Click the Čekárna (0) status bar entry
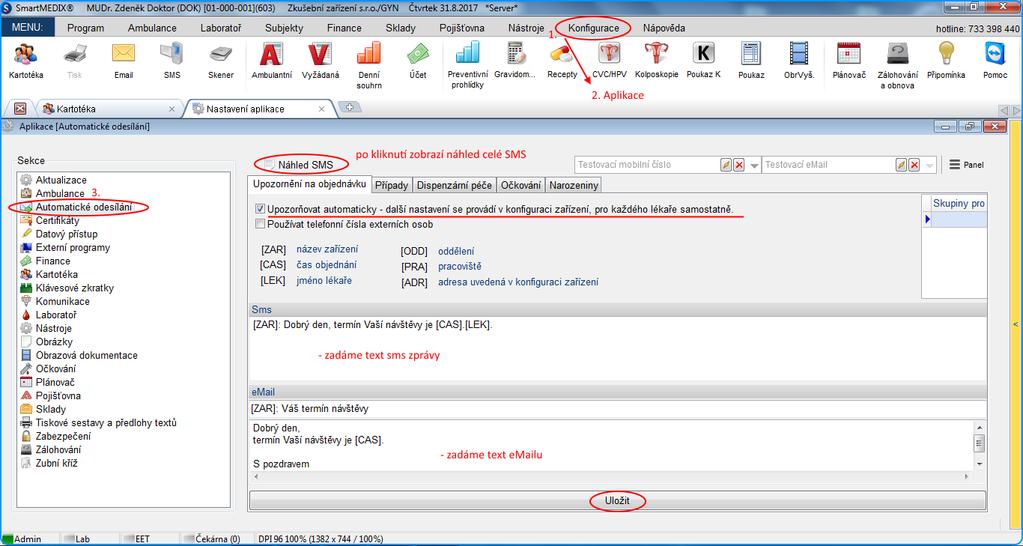1023x546 pixels. 211,539
